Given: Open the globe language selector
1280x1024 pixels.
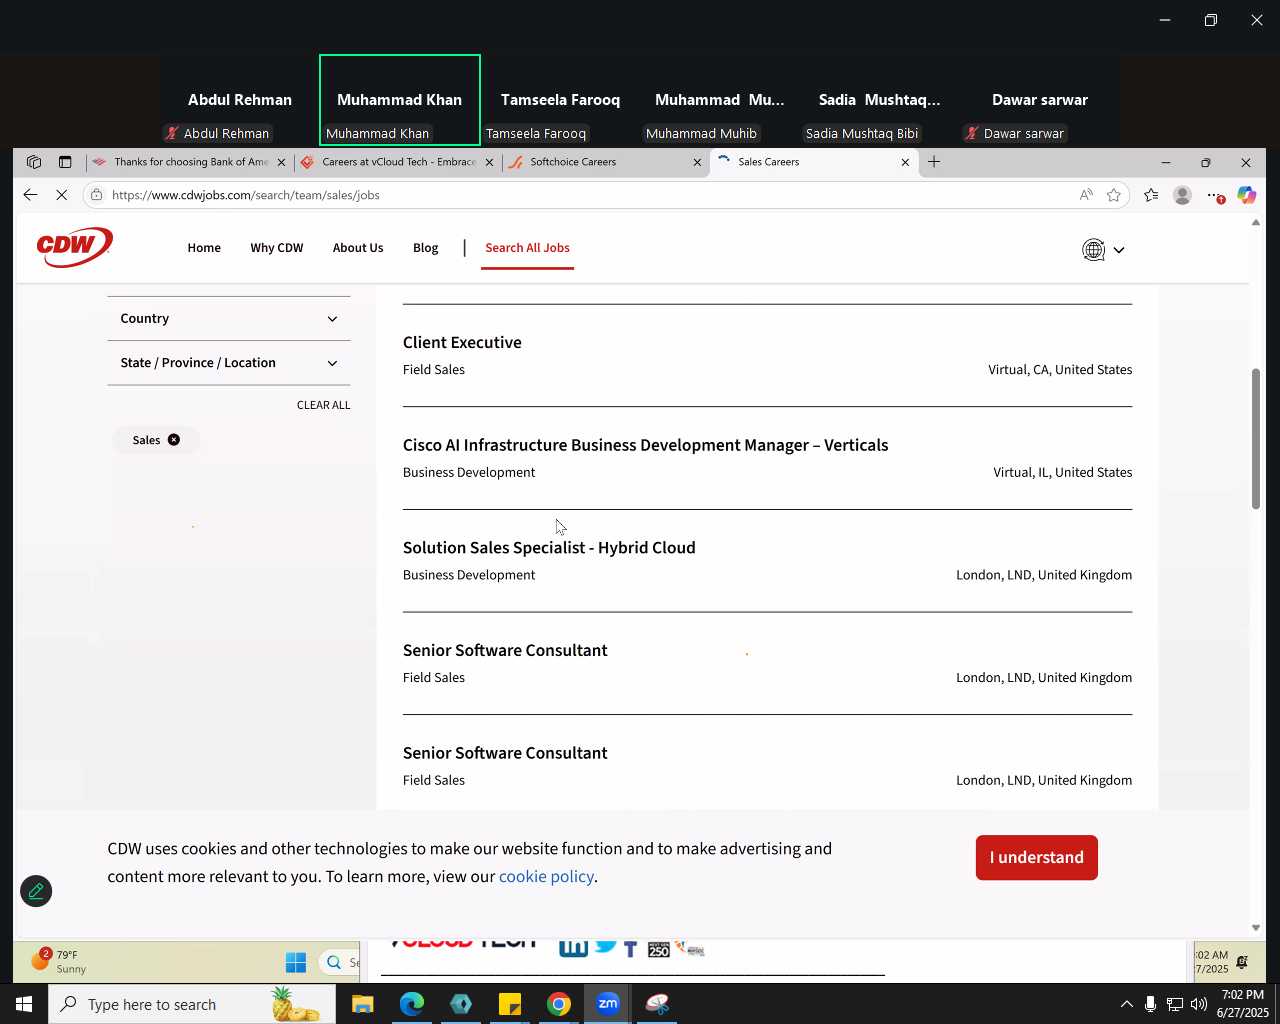Looking at the screenshot, I should [1093, 250].
